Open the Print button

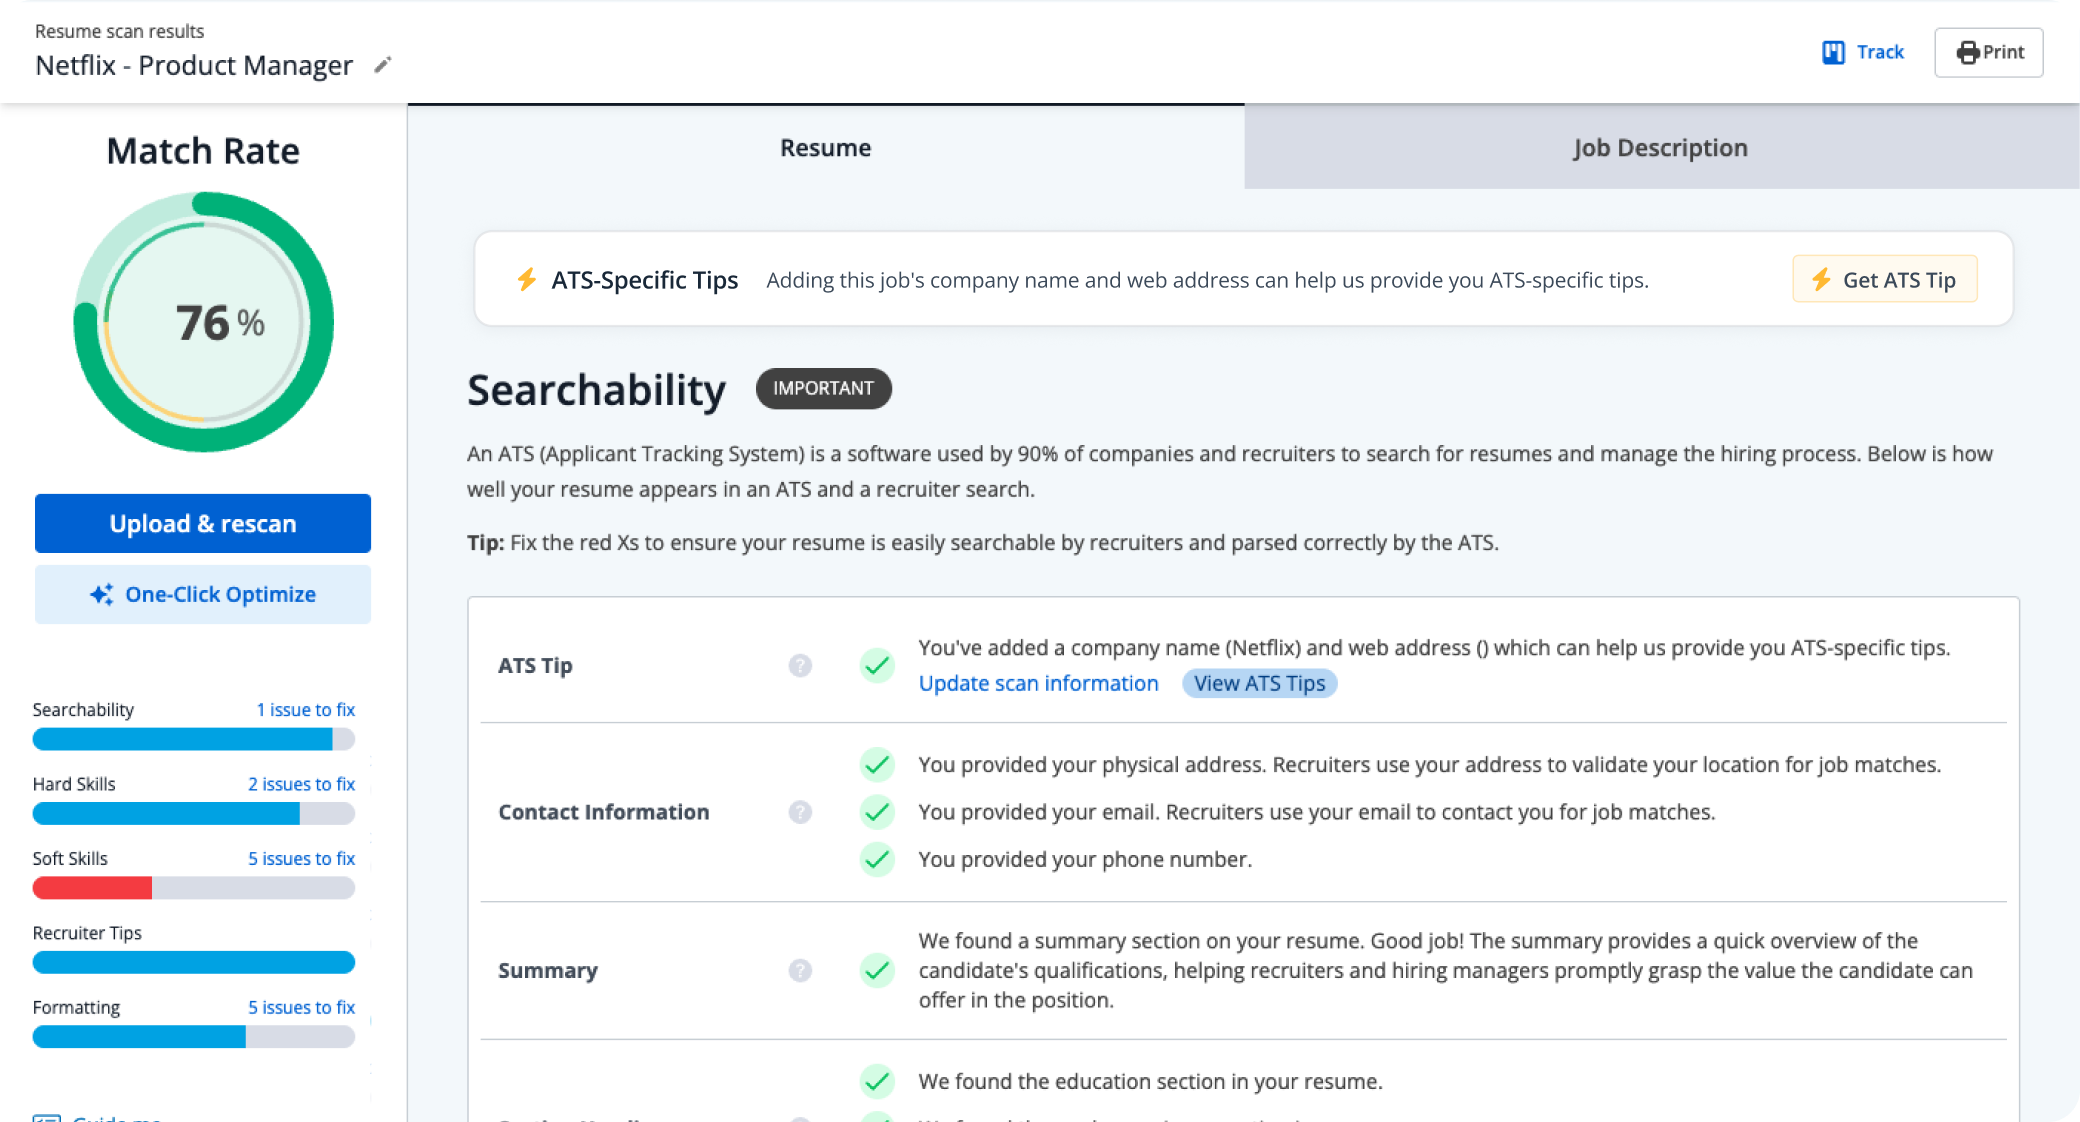pyautogui.click(x=1988, y=52)
